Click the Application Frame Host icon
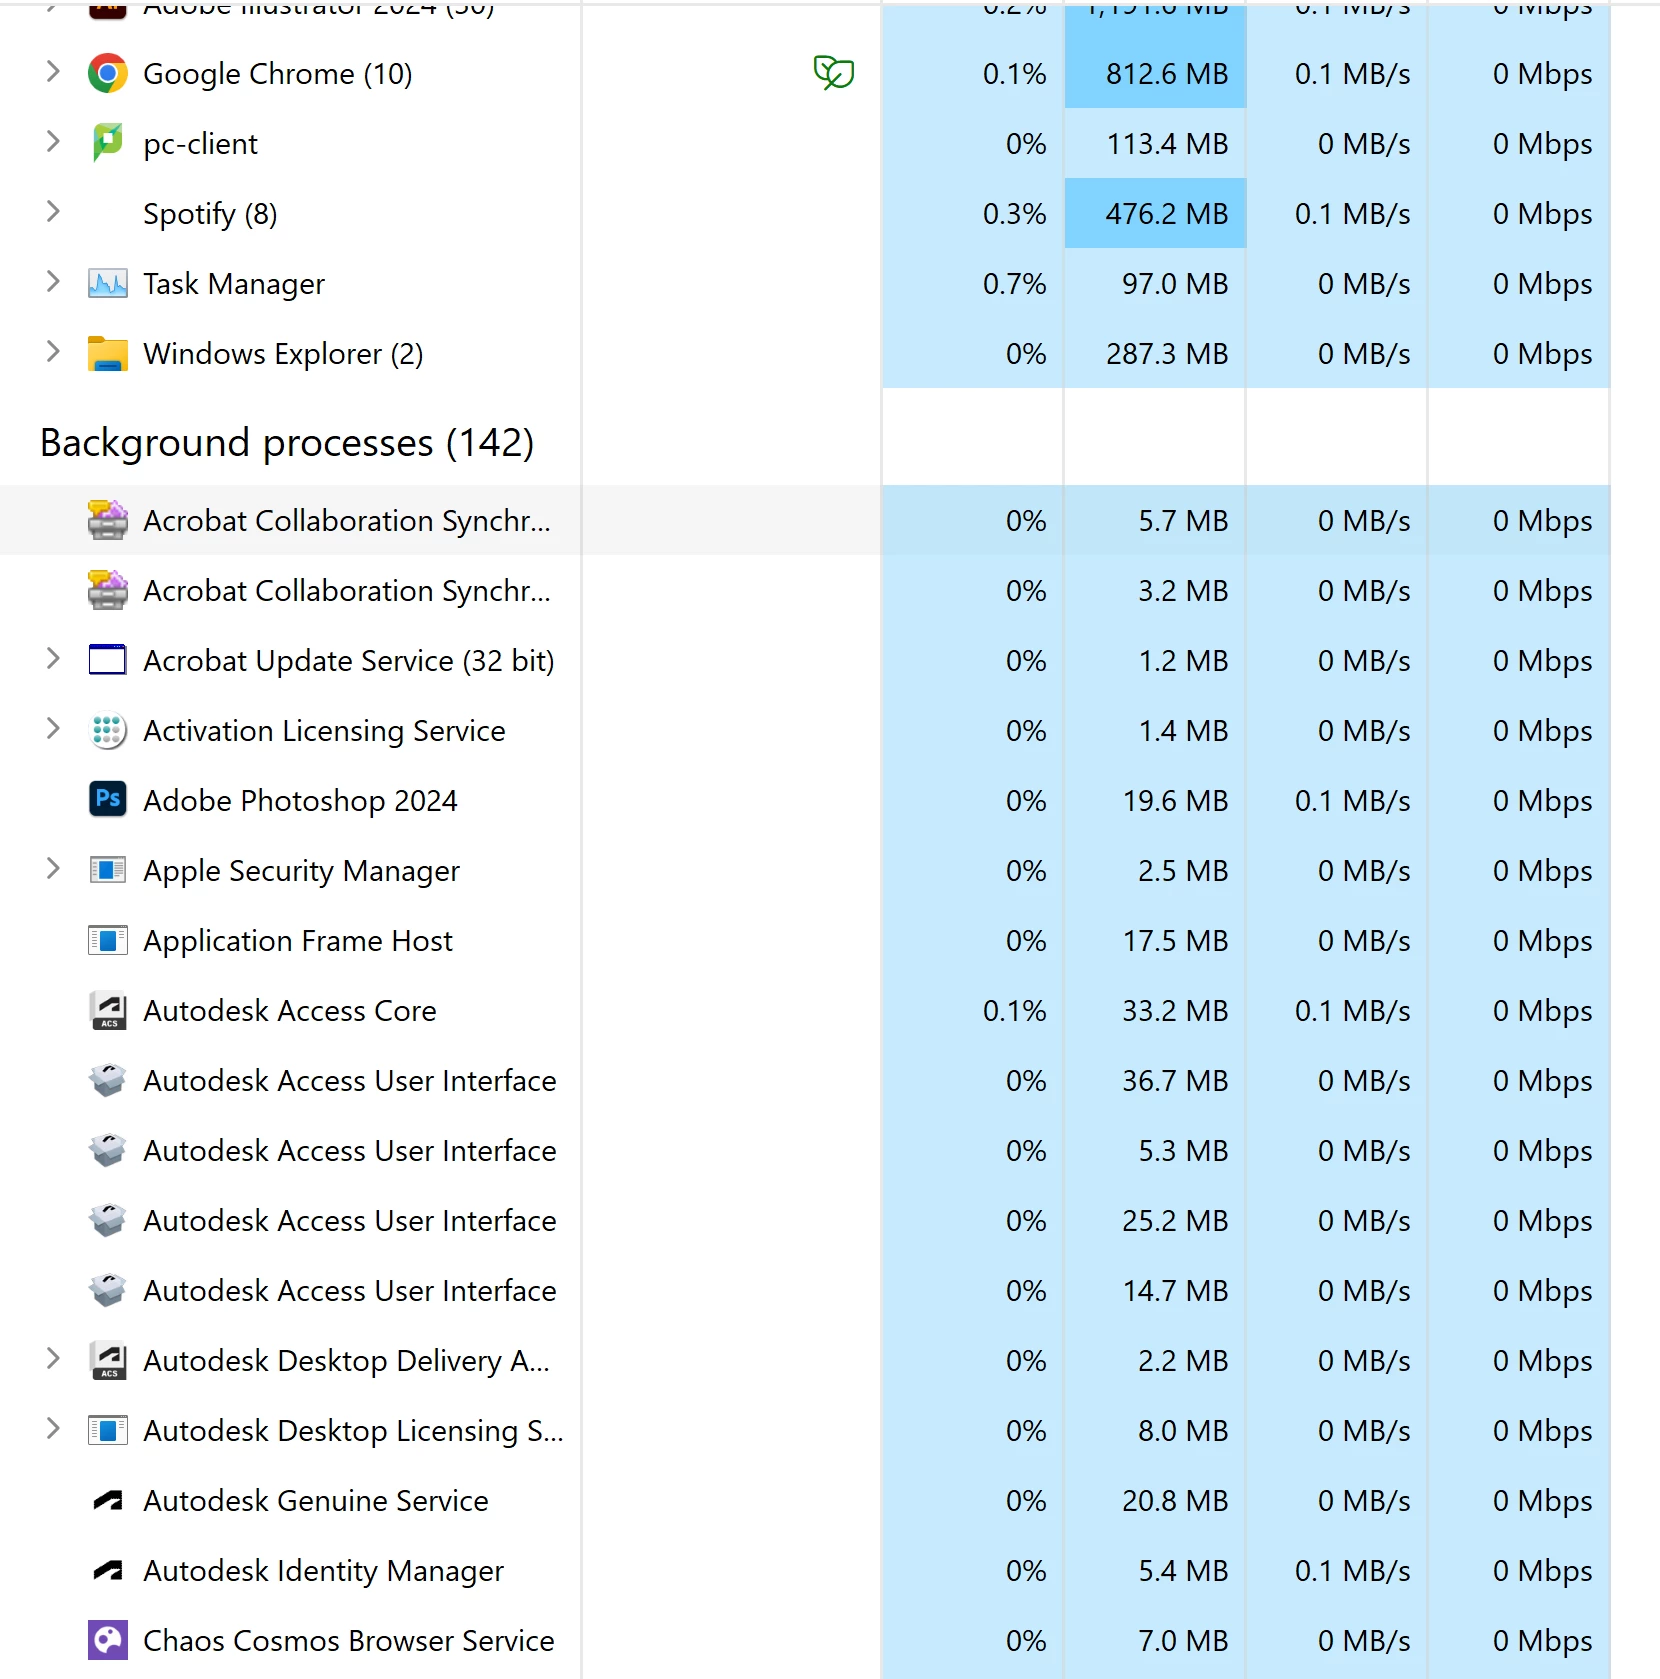 [x=107, y=940]
